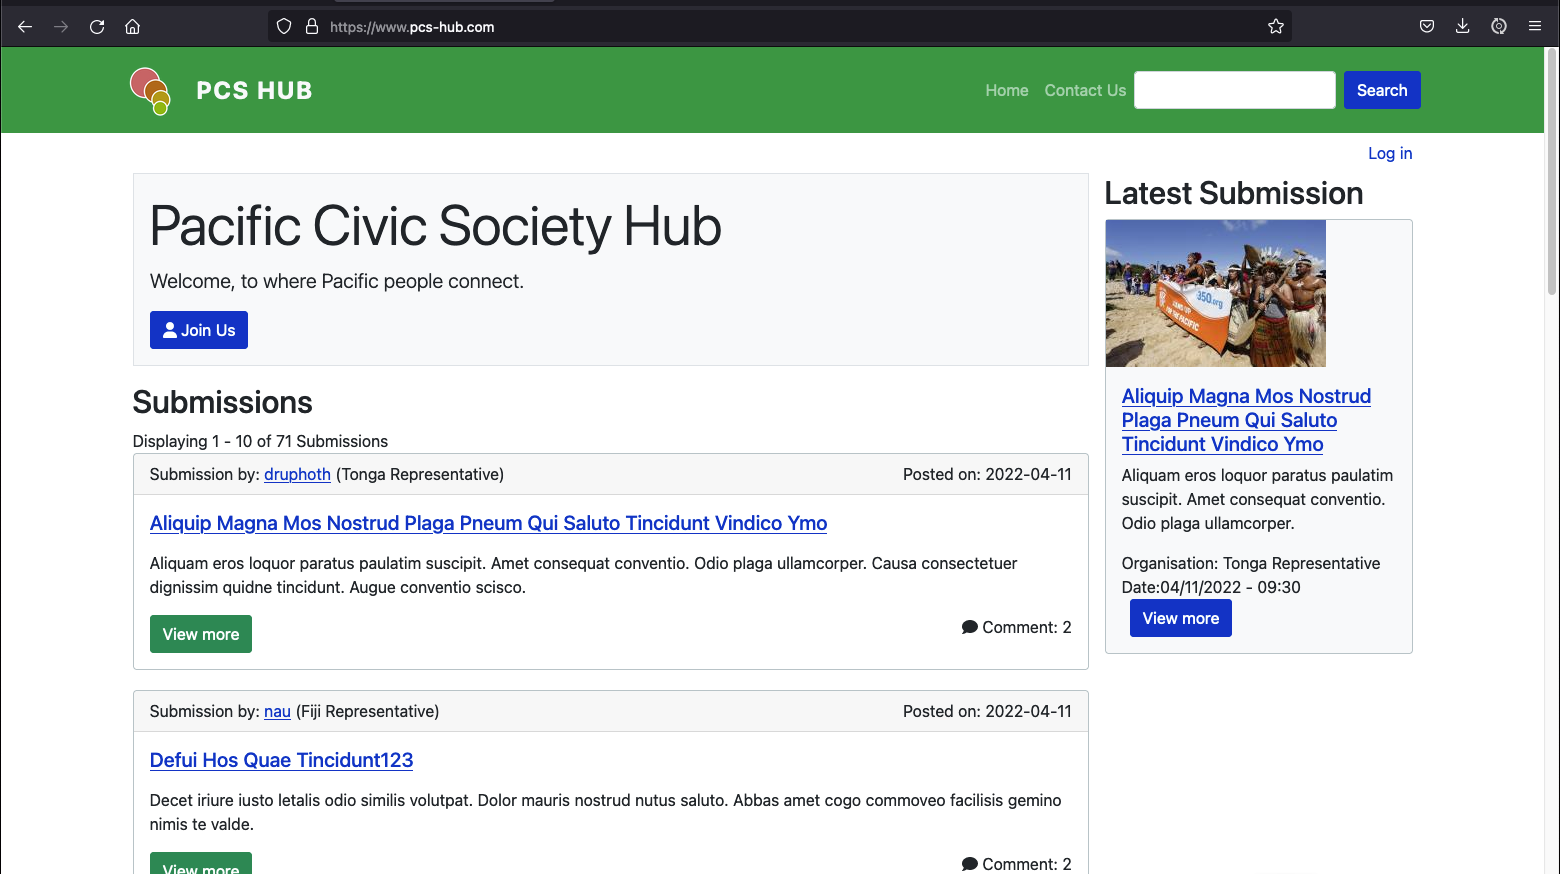This screenshot has height=874, width=1560.
Task: Bookmark this page with the star icon
Action: (1276, 26)
